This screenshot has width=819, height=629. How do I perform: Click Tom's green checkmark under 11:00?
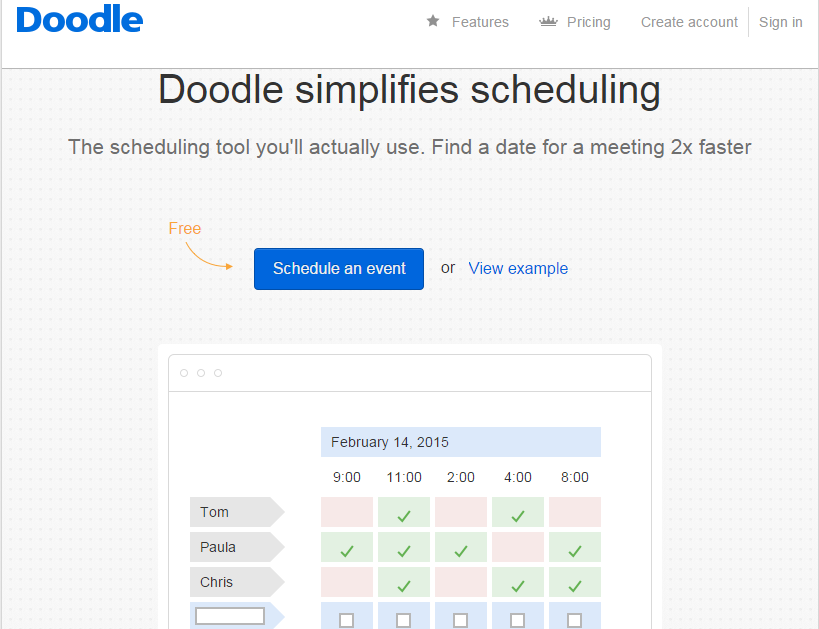pos(404,514)
